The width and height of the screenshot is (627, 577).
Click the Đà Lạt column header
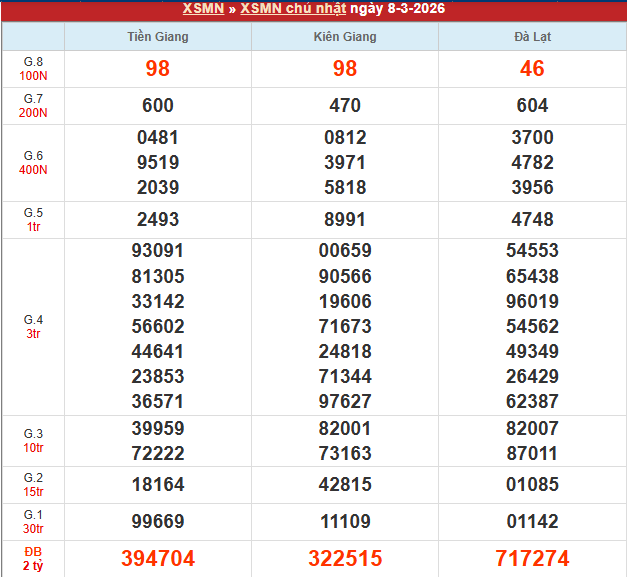(x=532, y=37)
